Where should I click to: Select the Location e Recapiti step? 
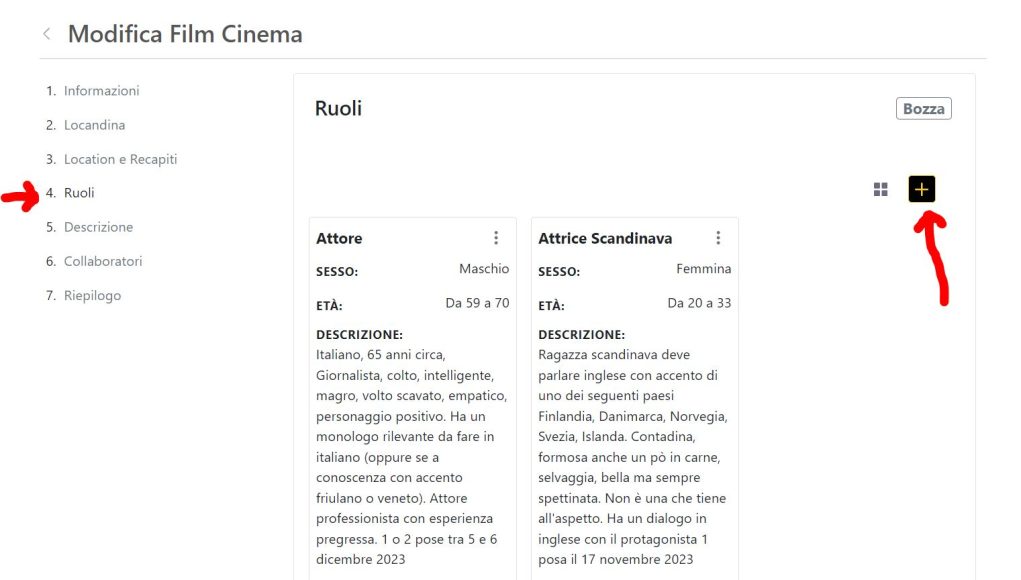click(x=111, y=159)
